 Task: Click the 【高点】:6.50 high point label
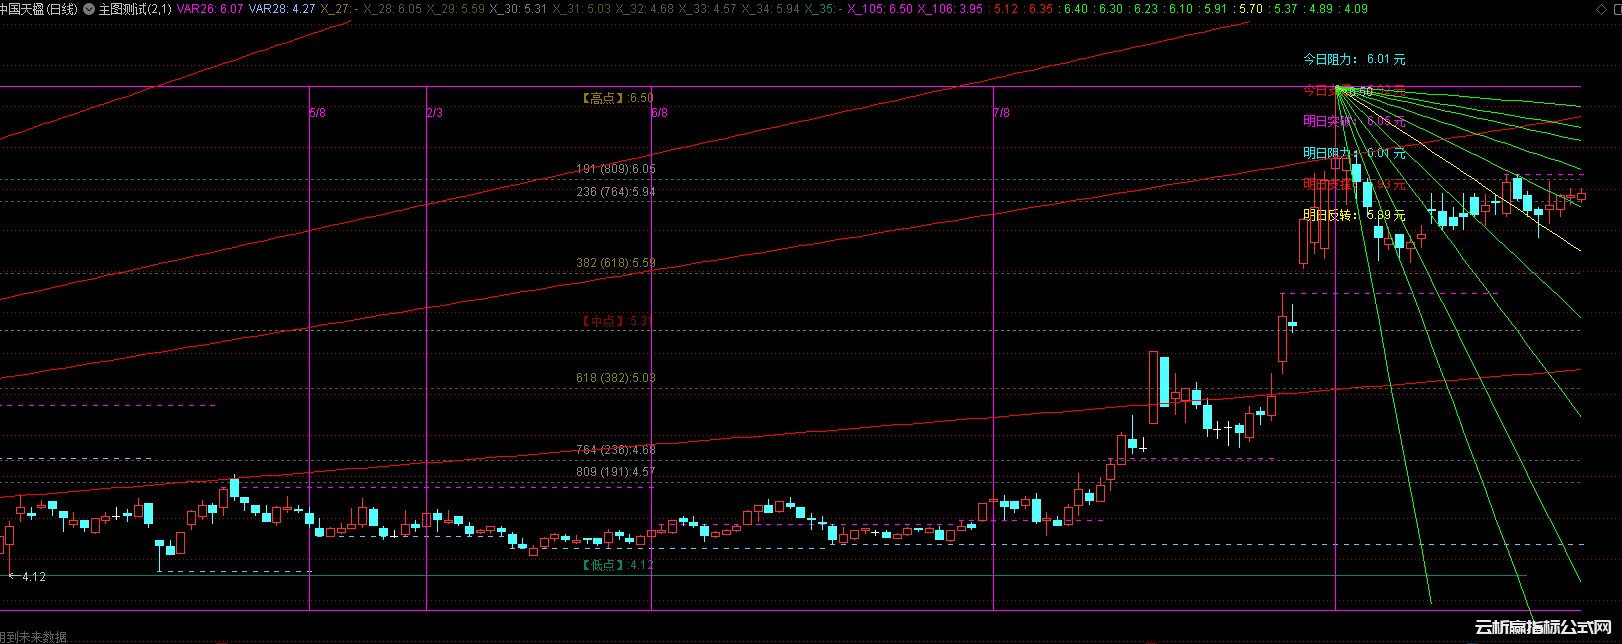coord(617,98)
